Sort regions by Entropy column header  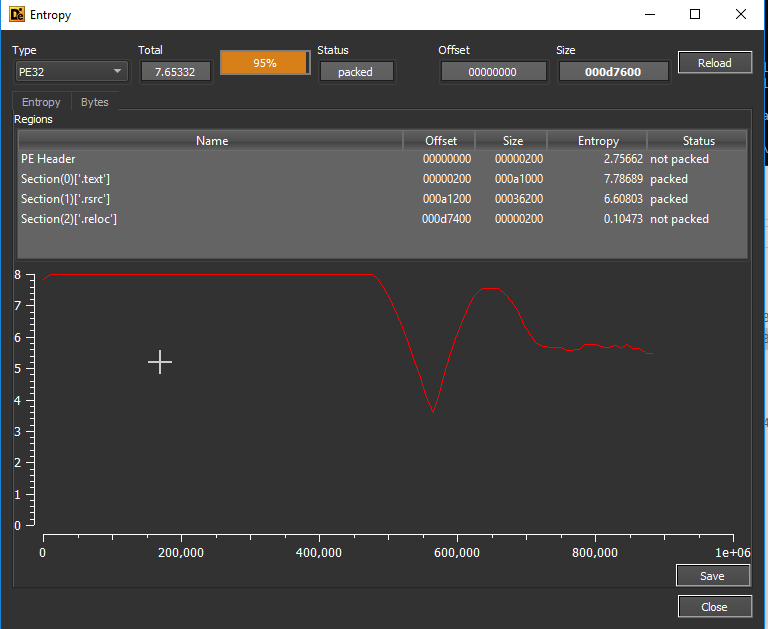coord(598,141)
